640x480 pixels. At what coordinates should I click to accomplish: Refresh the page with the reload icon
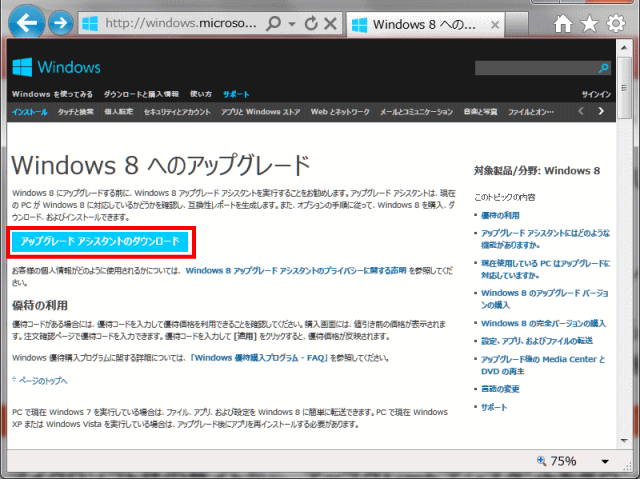pos(311,24)
